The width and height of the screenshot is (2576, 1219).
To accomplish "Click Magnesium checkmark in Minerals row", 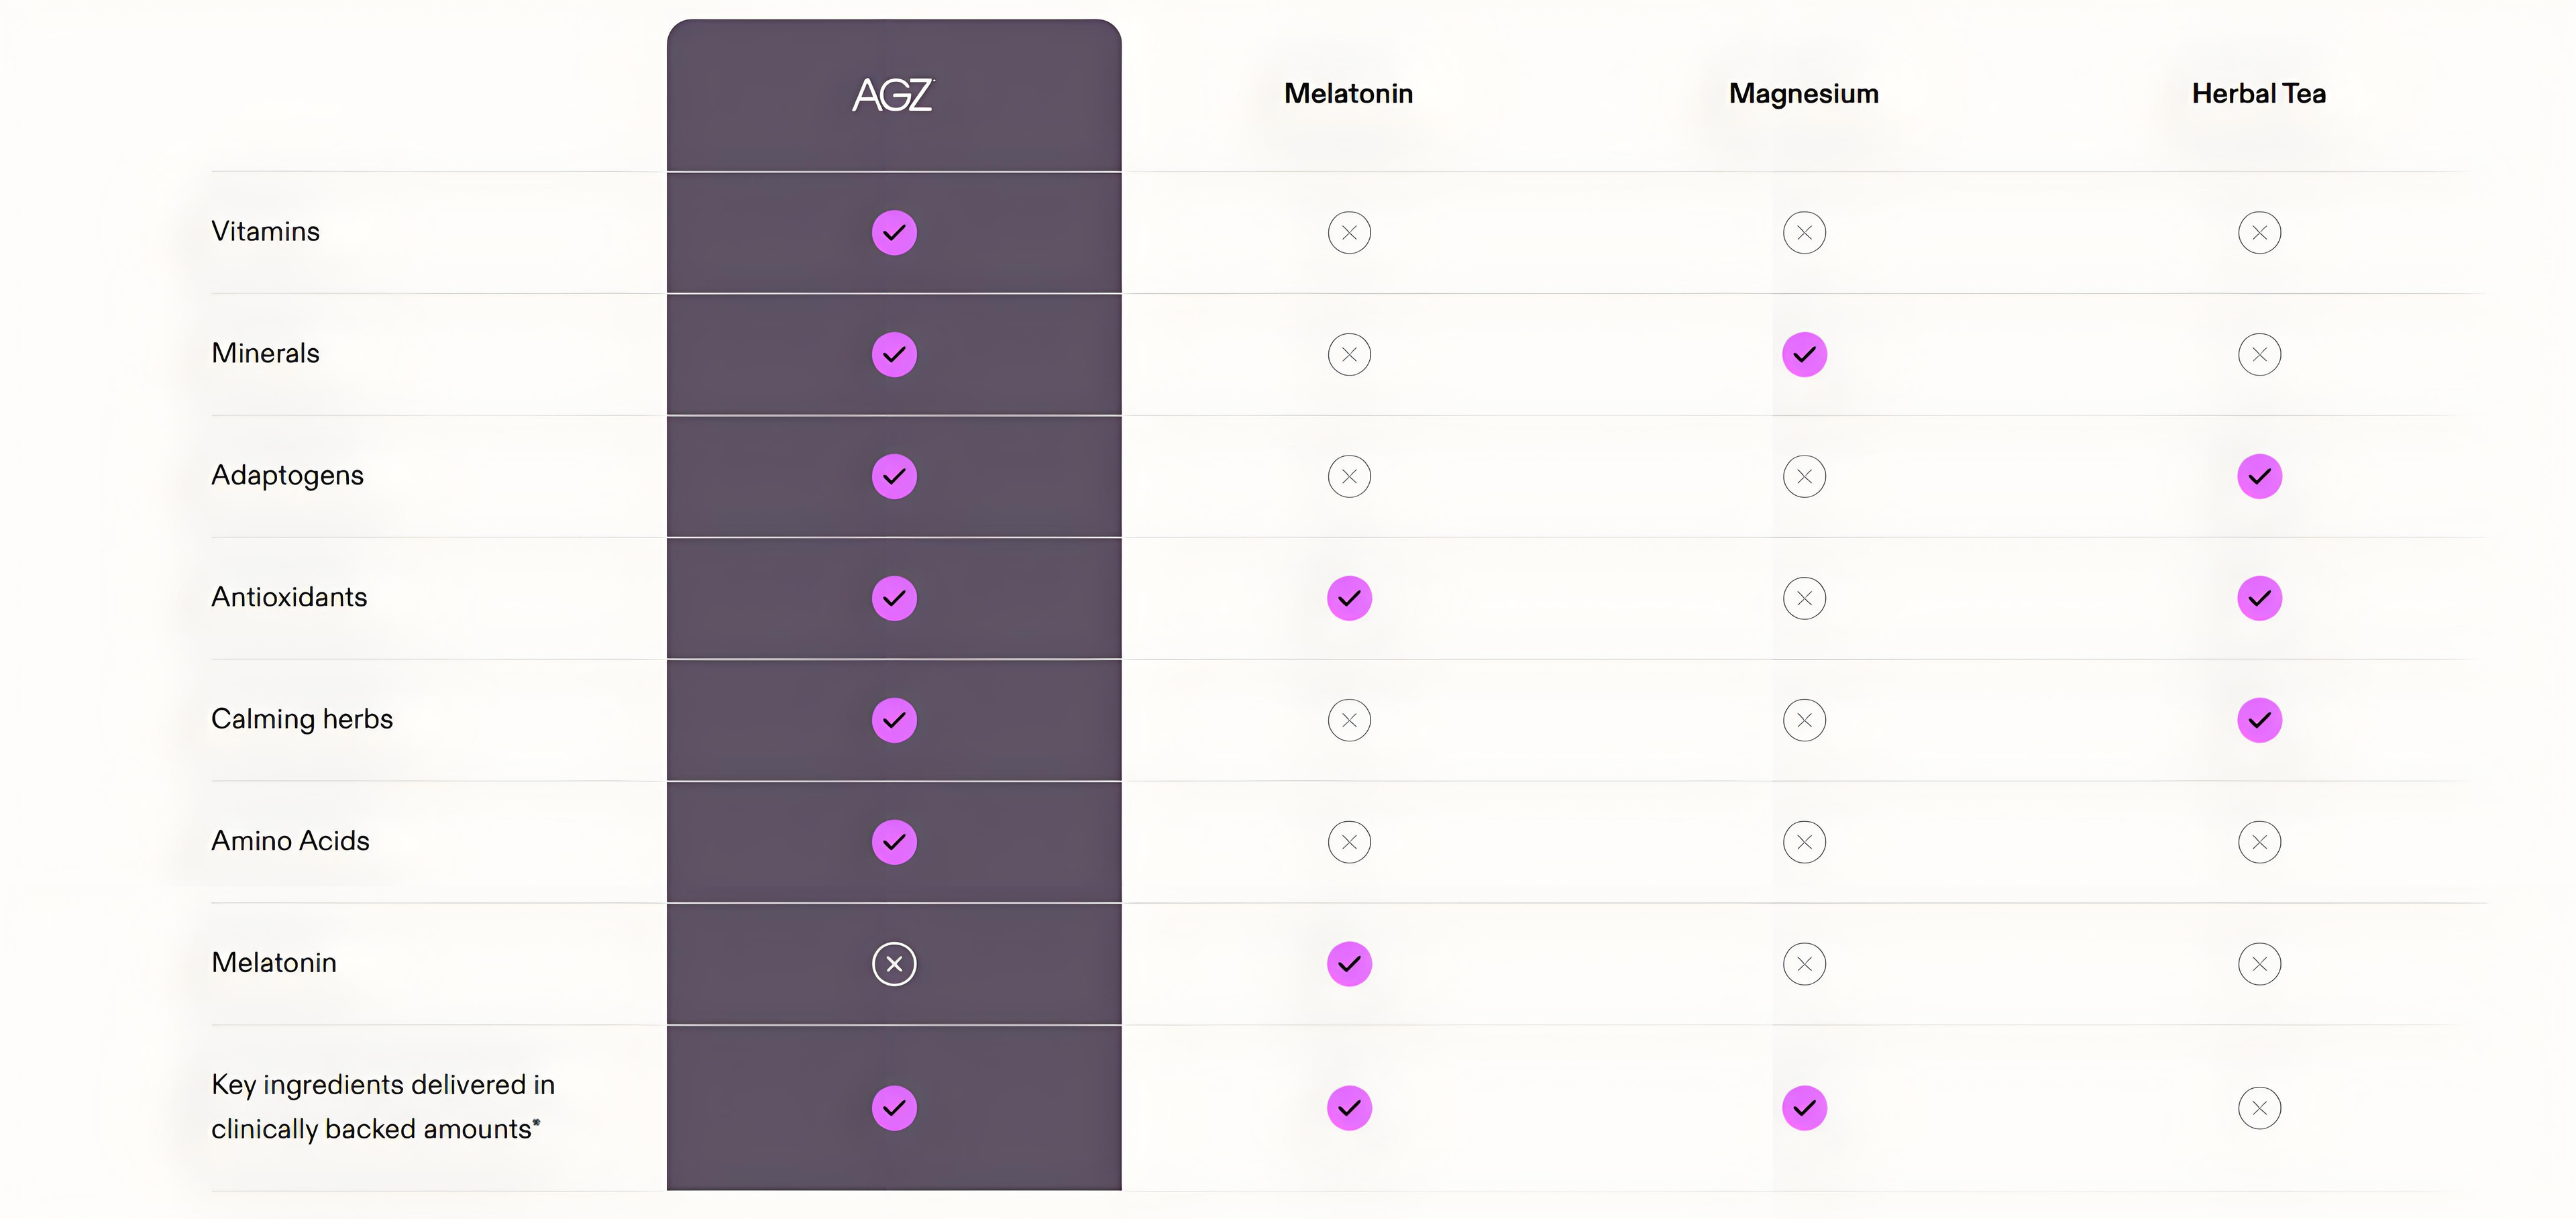I will (x=1804, y=355).
